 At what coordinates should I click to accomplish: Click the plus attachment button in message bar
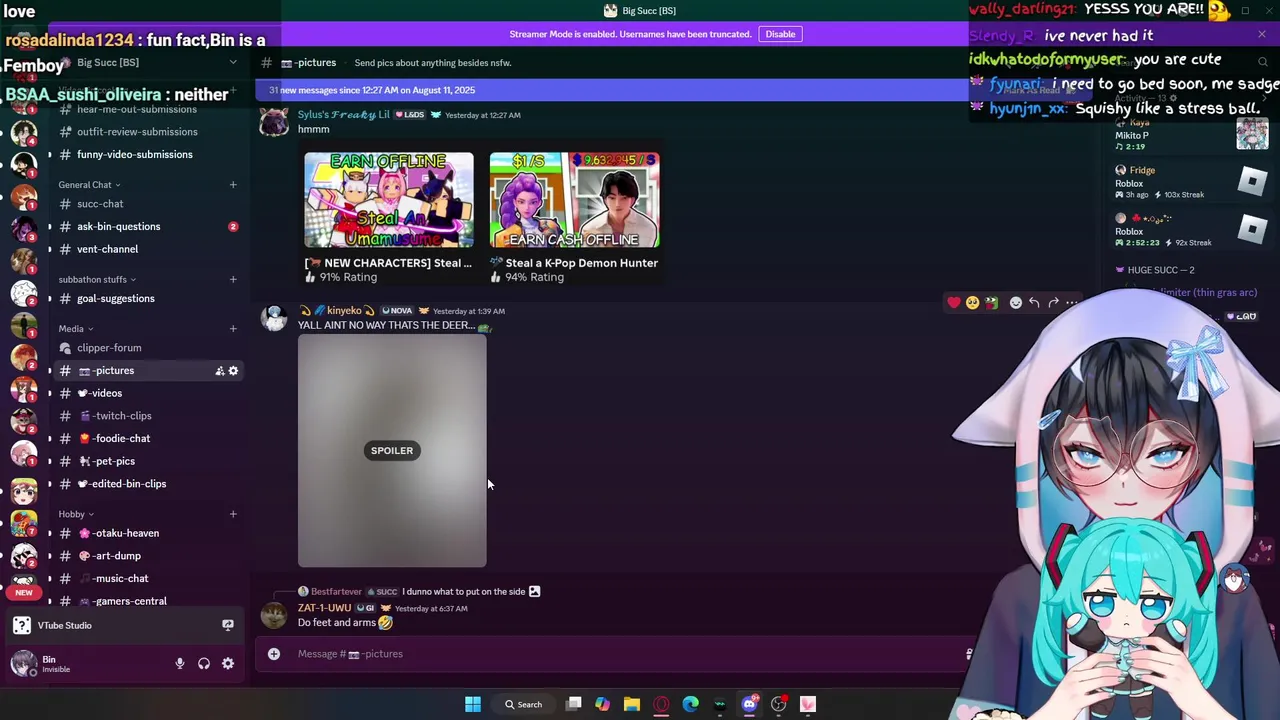274,654
